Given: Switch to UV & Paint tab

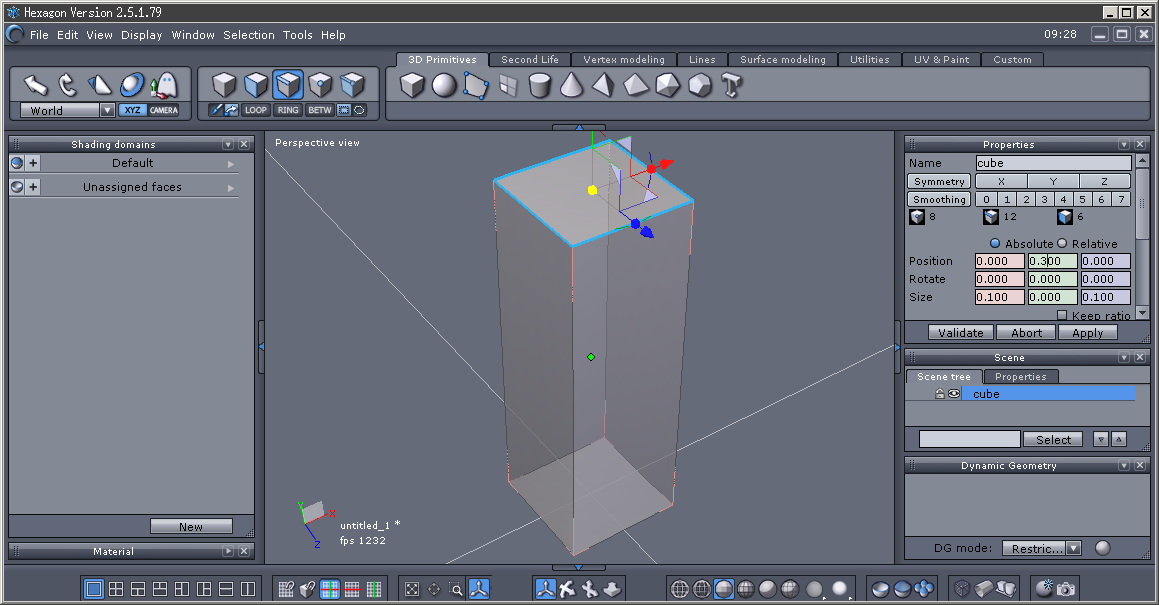Looking at the screenshot, I should pos(941,59).
